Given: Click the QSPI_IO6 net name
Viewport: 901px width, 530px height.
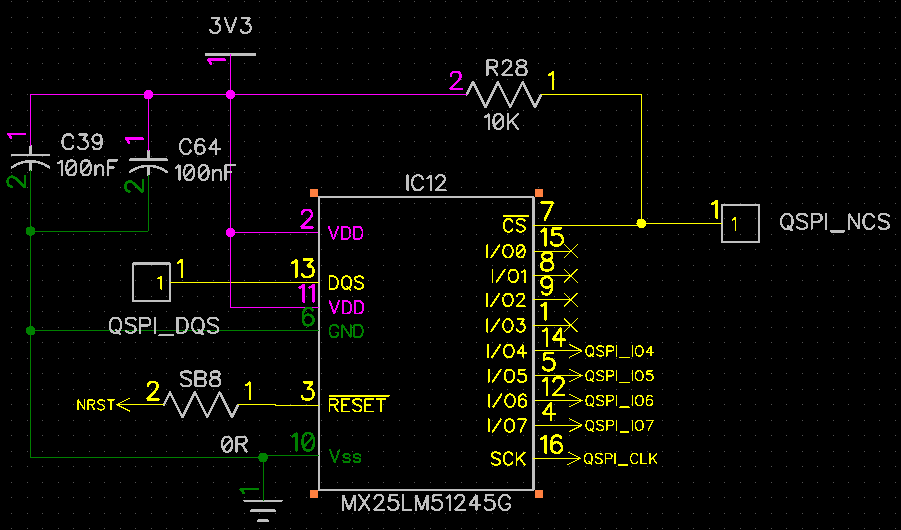Looking at the screenshot, I should click(x=619, y=401).
